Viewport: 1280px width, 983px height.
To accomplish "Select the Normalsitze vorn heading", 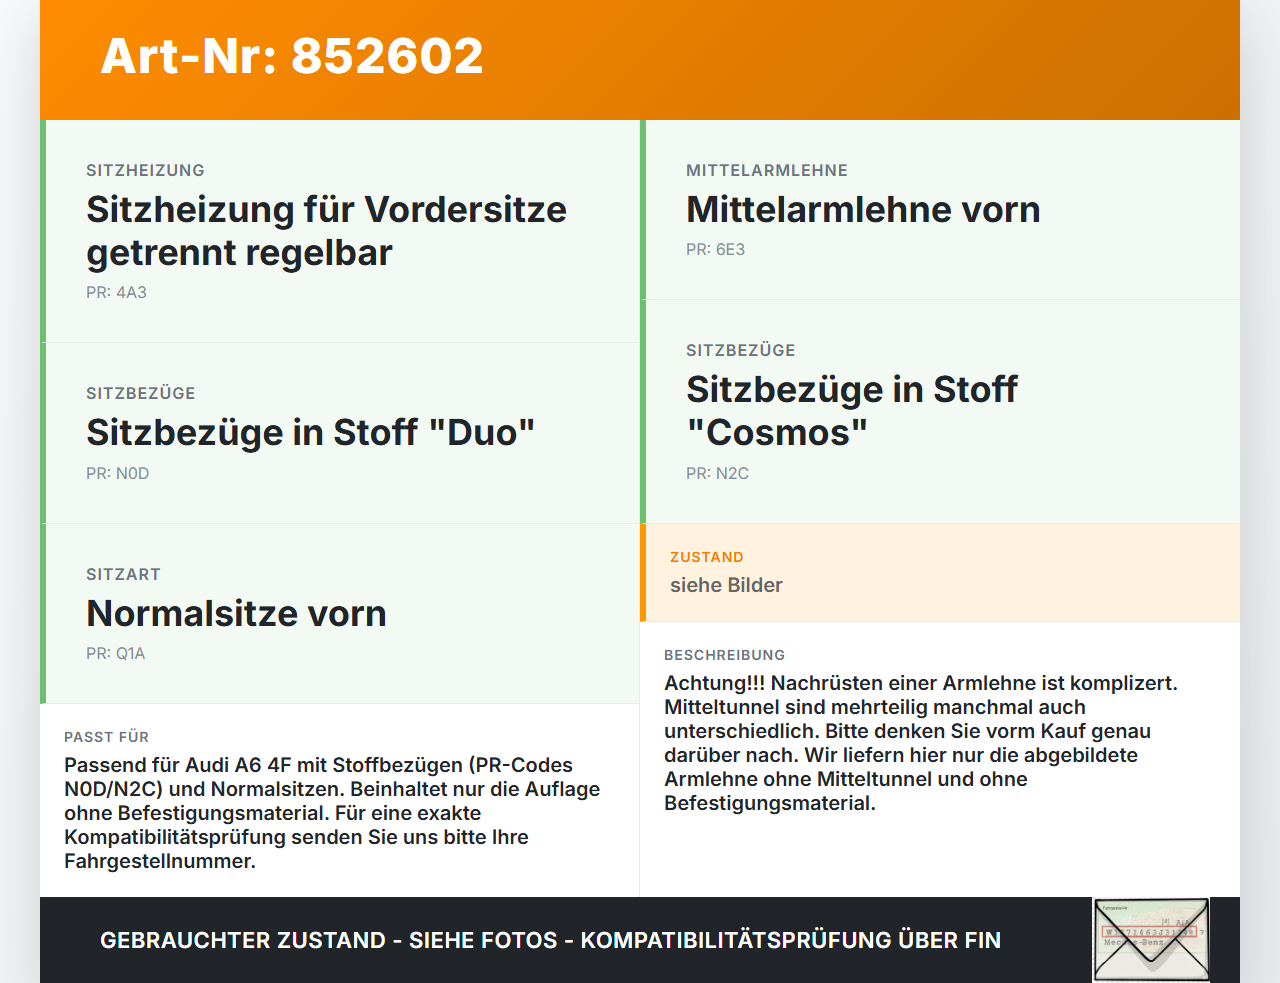I will 236,613.
